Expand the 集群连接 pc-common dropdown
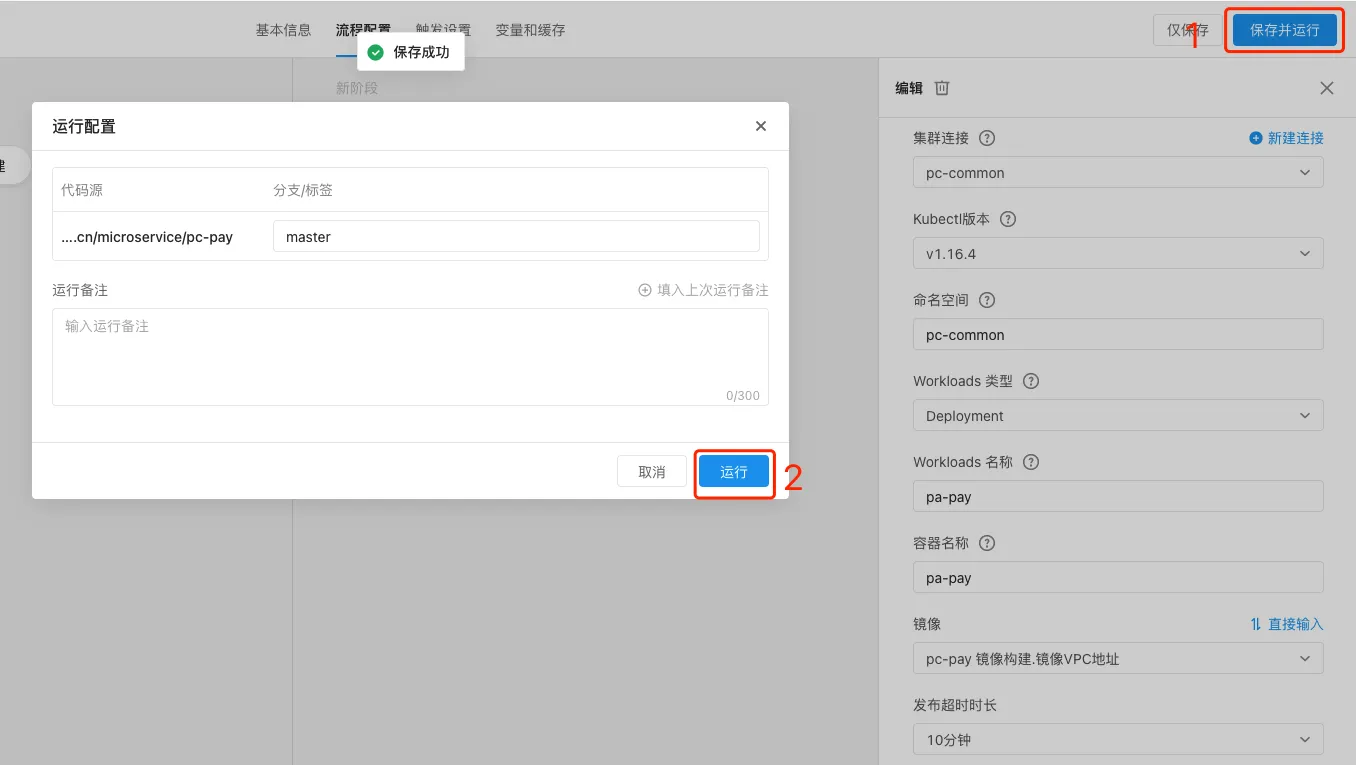Screen dimensions: 1356x765 1118,173
